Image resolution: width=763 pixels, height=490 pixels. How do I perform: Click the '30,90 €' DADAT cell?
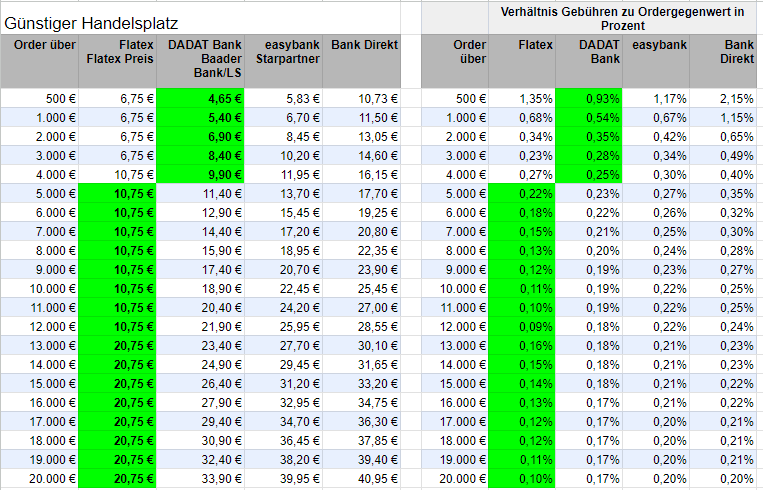point(200,440)
